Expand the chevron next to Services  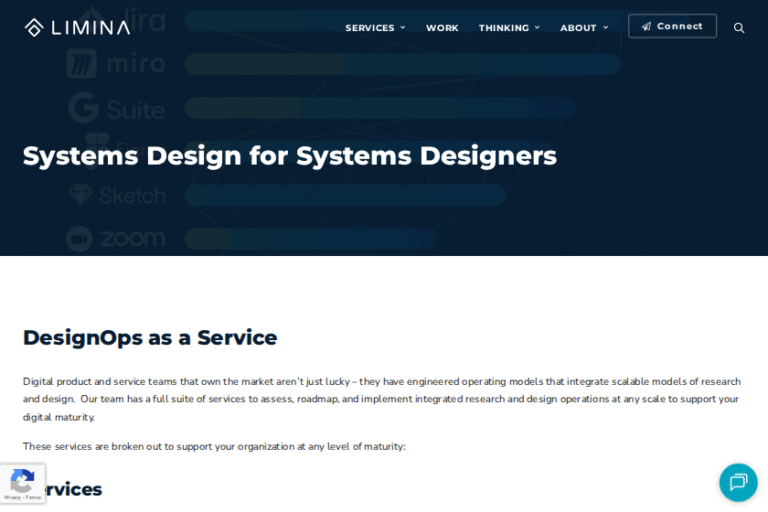tap(403, 28)
